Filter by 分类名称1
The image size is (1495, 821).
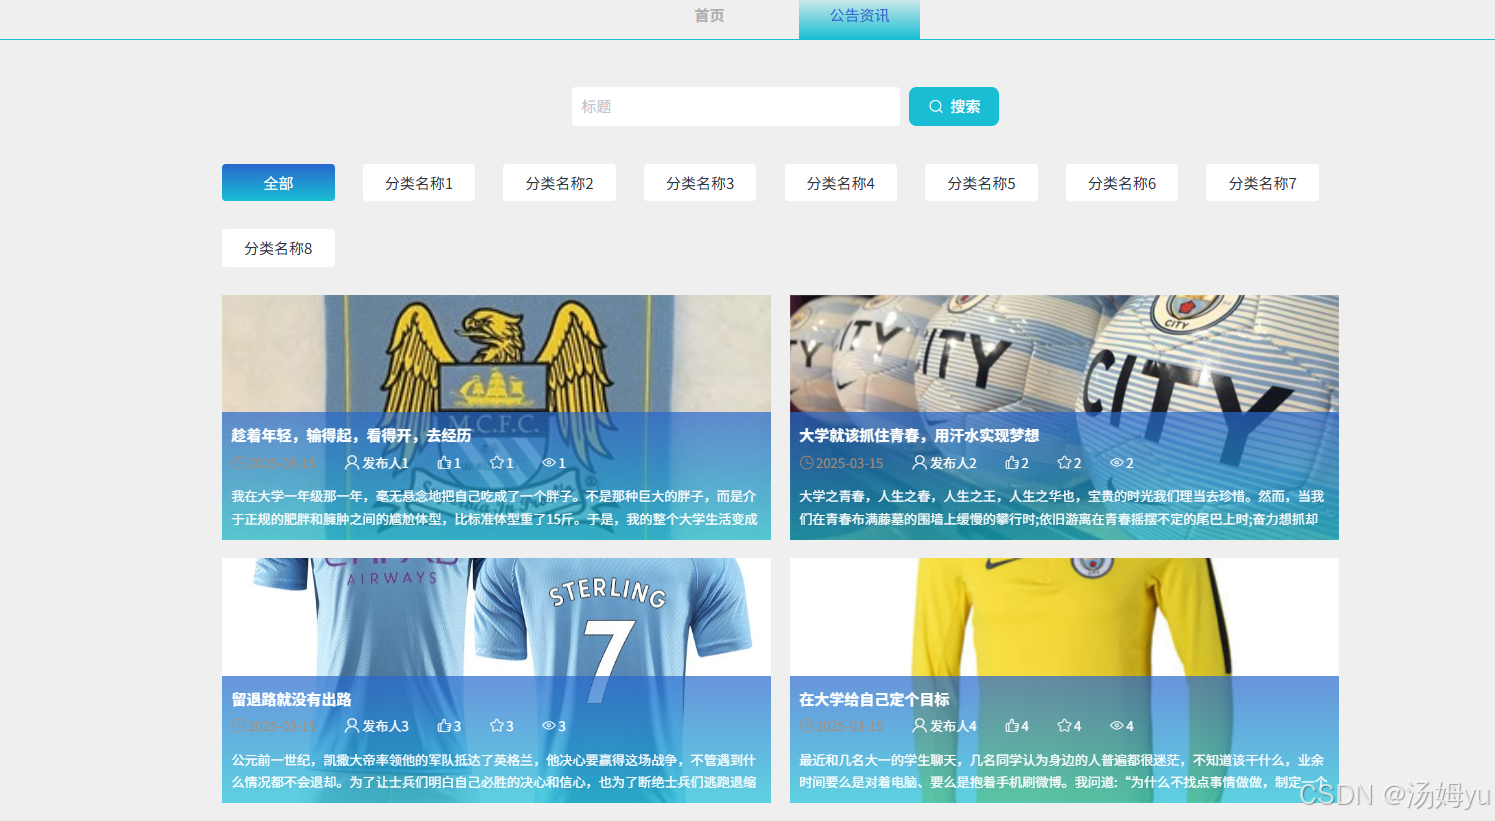pos(419,183)
